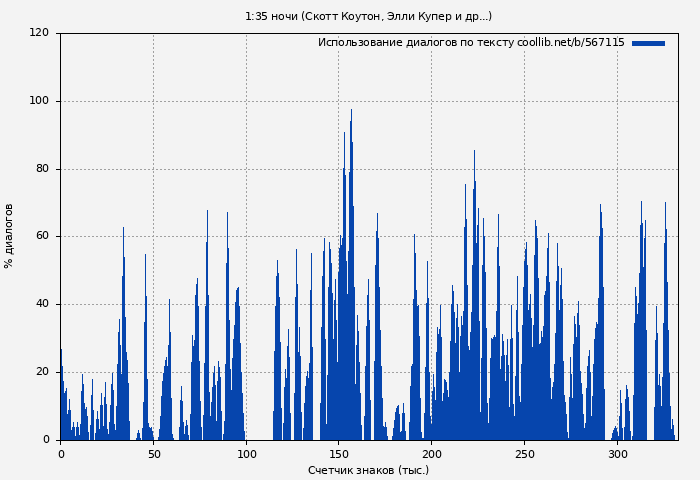Click the blue legend color swatch
The height and width of the screenshot is (480, 700).
pyautogui.click(x=648, y=43)
